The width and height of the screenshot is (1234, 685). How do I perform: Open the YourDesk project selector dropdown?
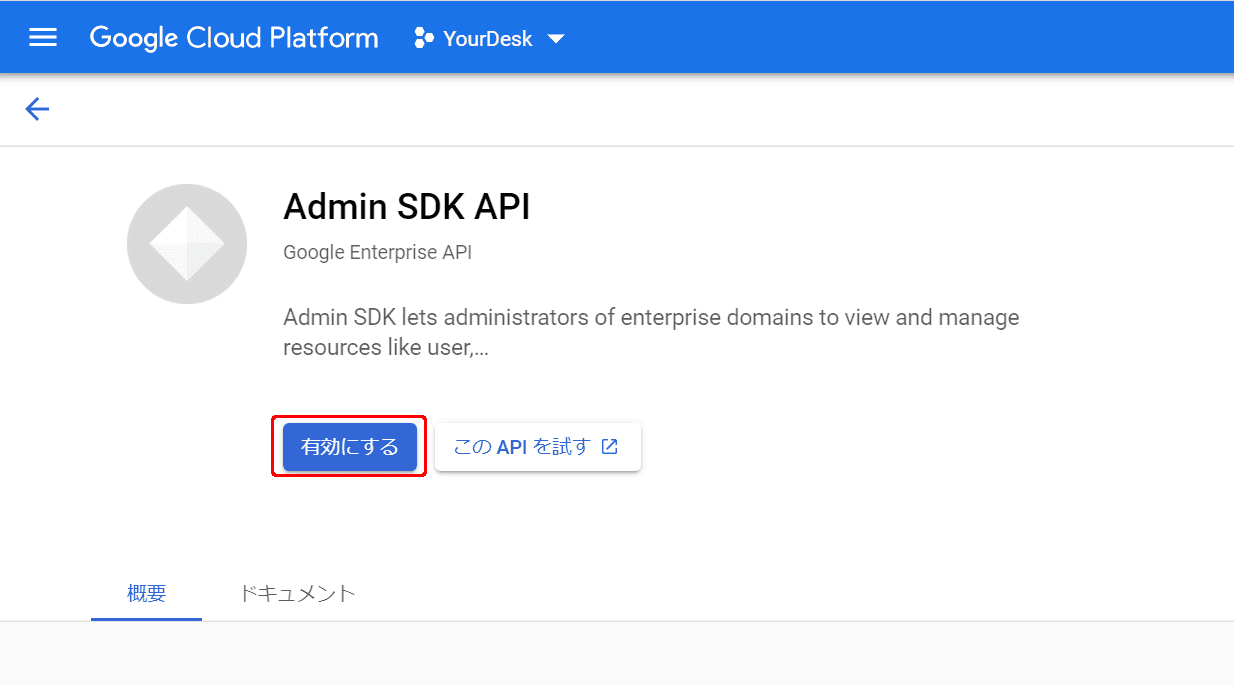[x=489, y=39]
